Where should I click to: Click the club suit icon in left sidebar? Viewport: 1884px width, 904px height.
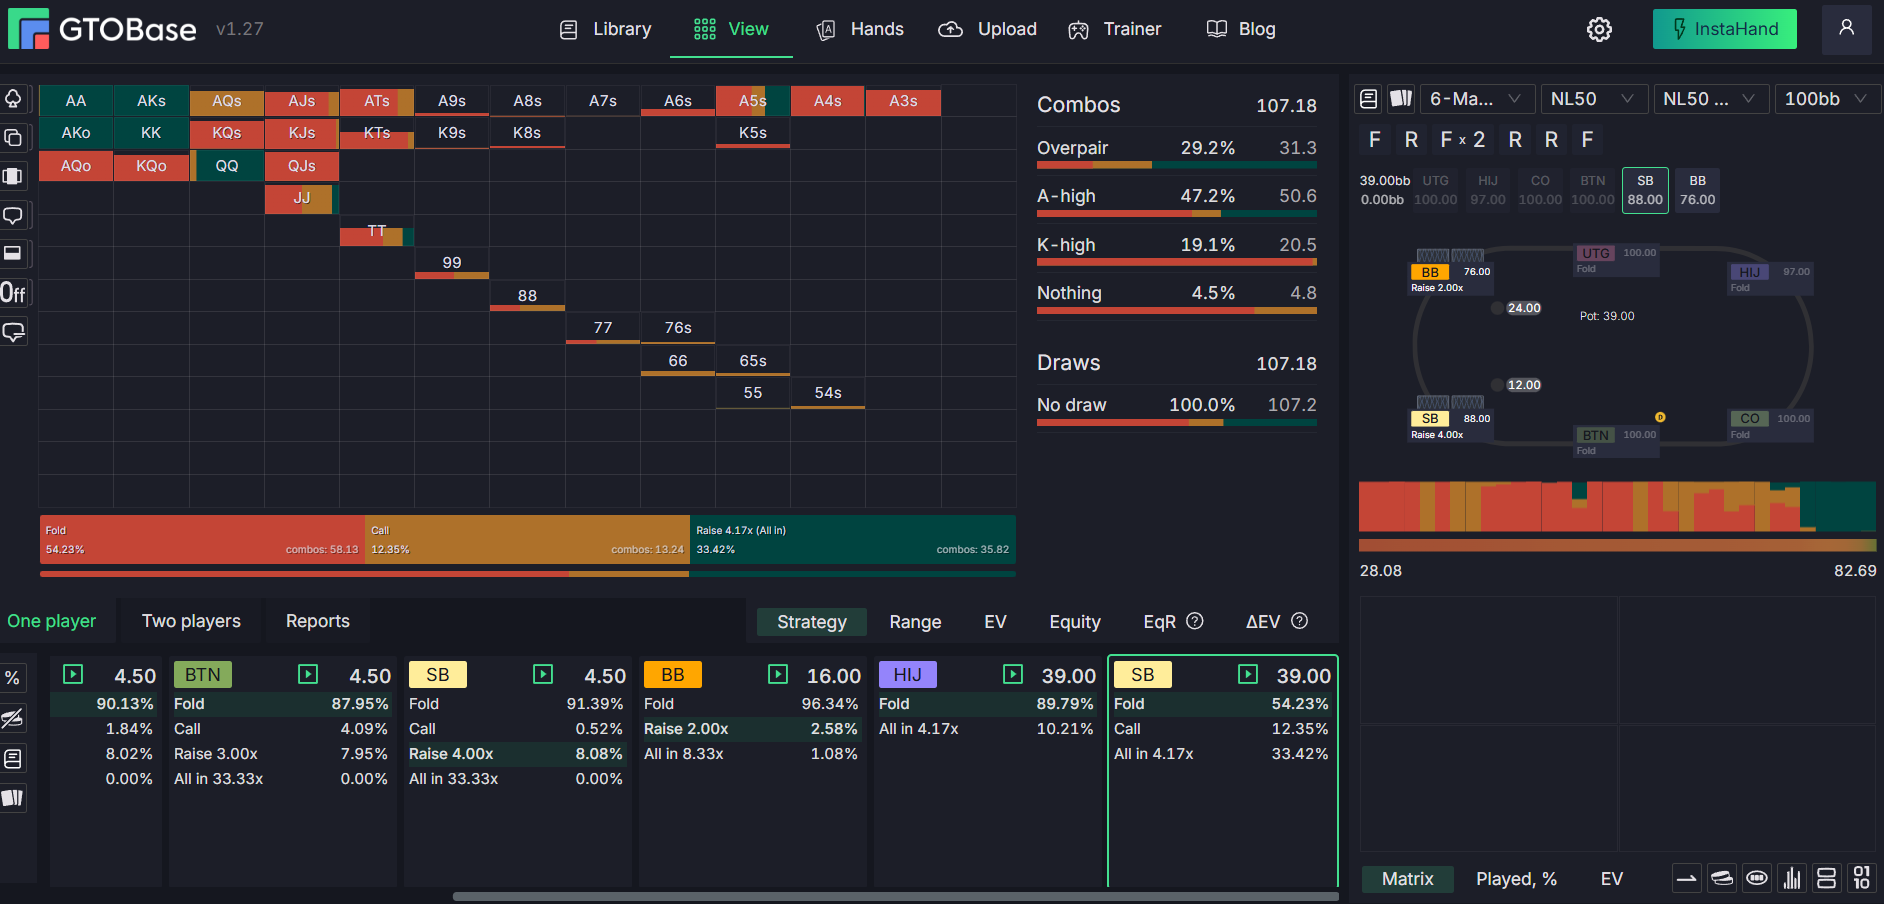(x=13, y=98)
